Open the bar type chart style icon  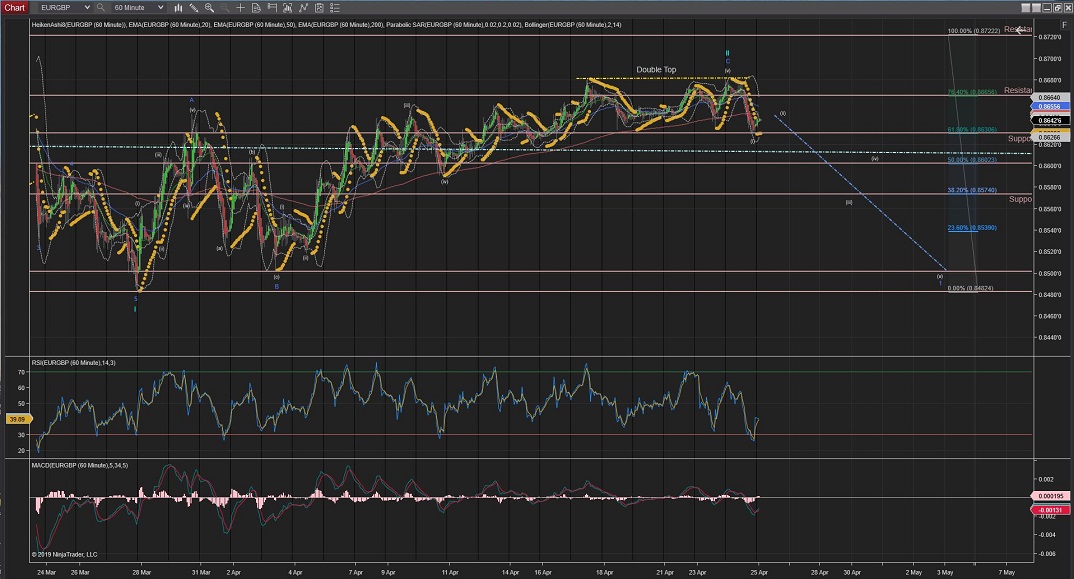tap(180, 7)
